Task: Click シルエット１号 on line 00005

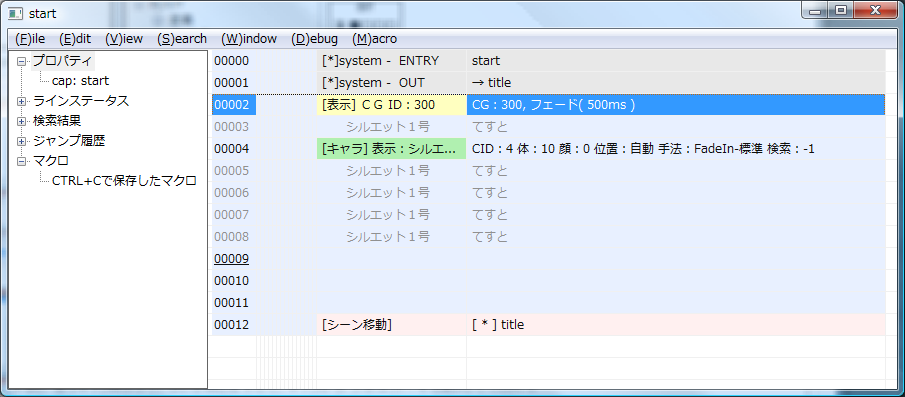Action: [x=388, y=170]
